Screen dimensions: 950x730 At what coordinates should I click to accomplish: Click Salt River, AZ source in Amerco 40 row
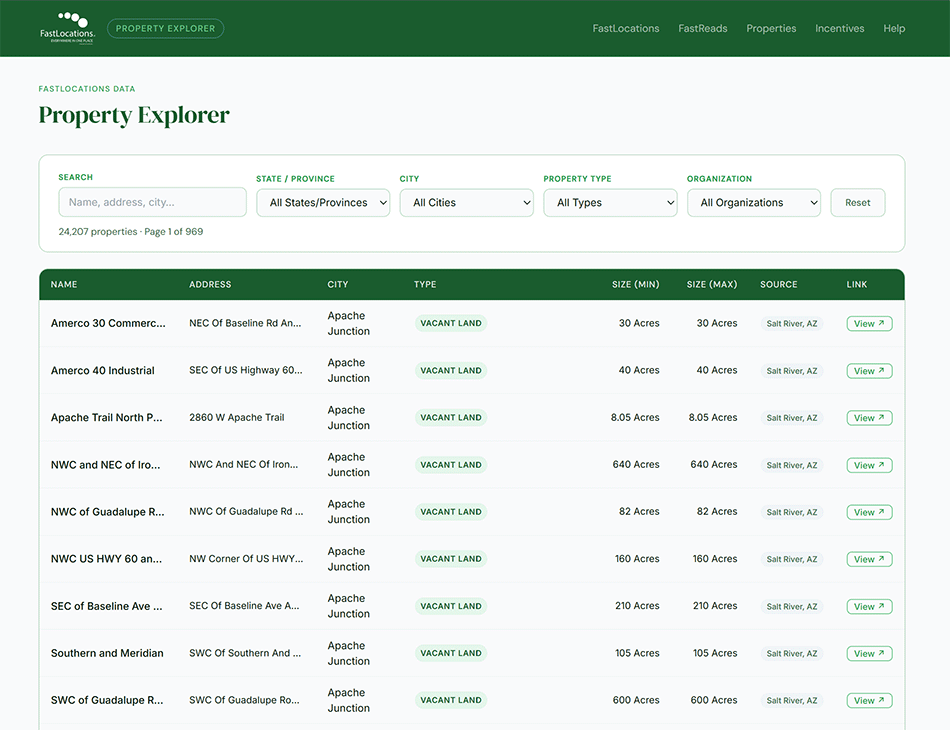pos(792,371)
